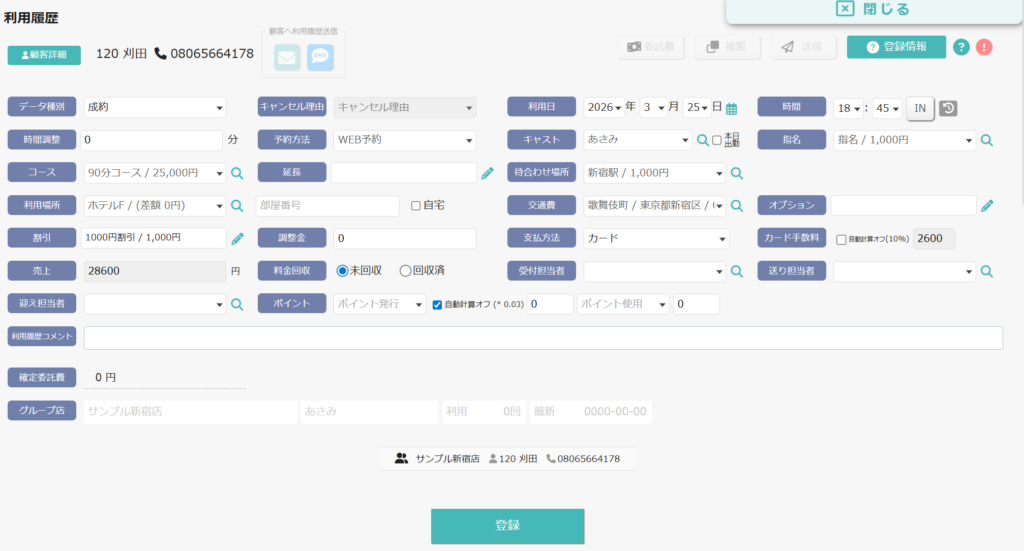Viewport: 1024px width, 551px height.
Task: Click the pencil edit icon for 延長
Action: click(x=487, y=173)
